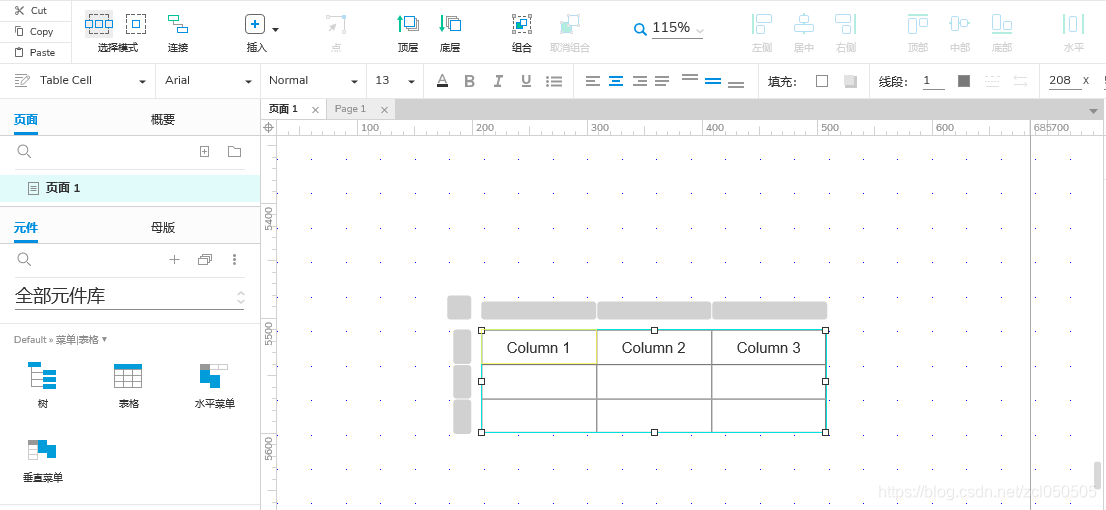Align widgets left with 左侧

[x=762, y=24]
